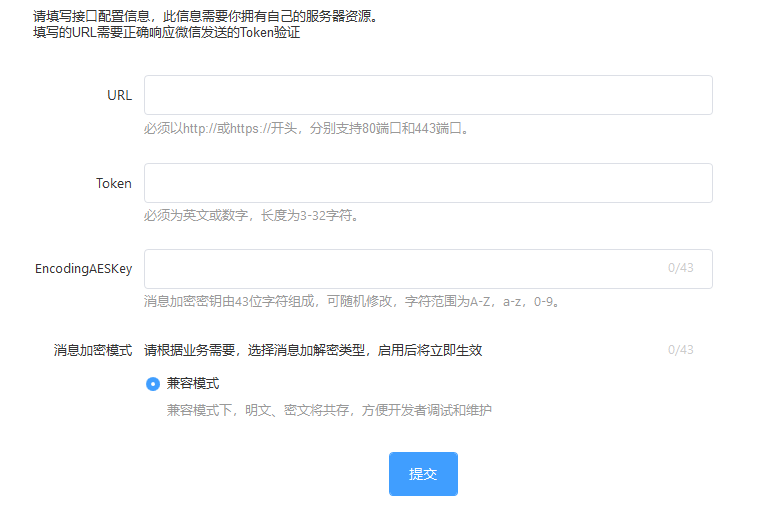
Task: Click the 兼容模式 option label text
Action: coord(193,384)
